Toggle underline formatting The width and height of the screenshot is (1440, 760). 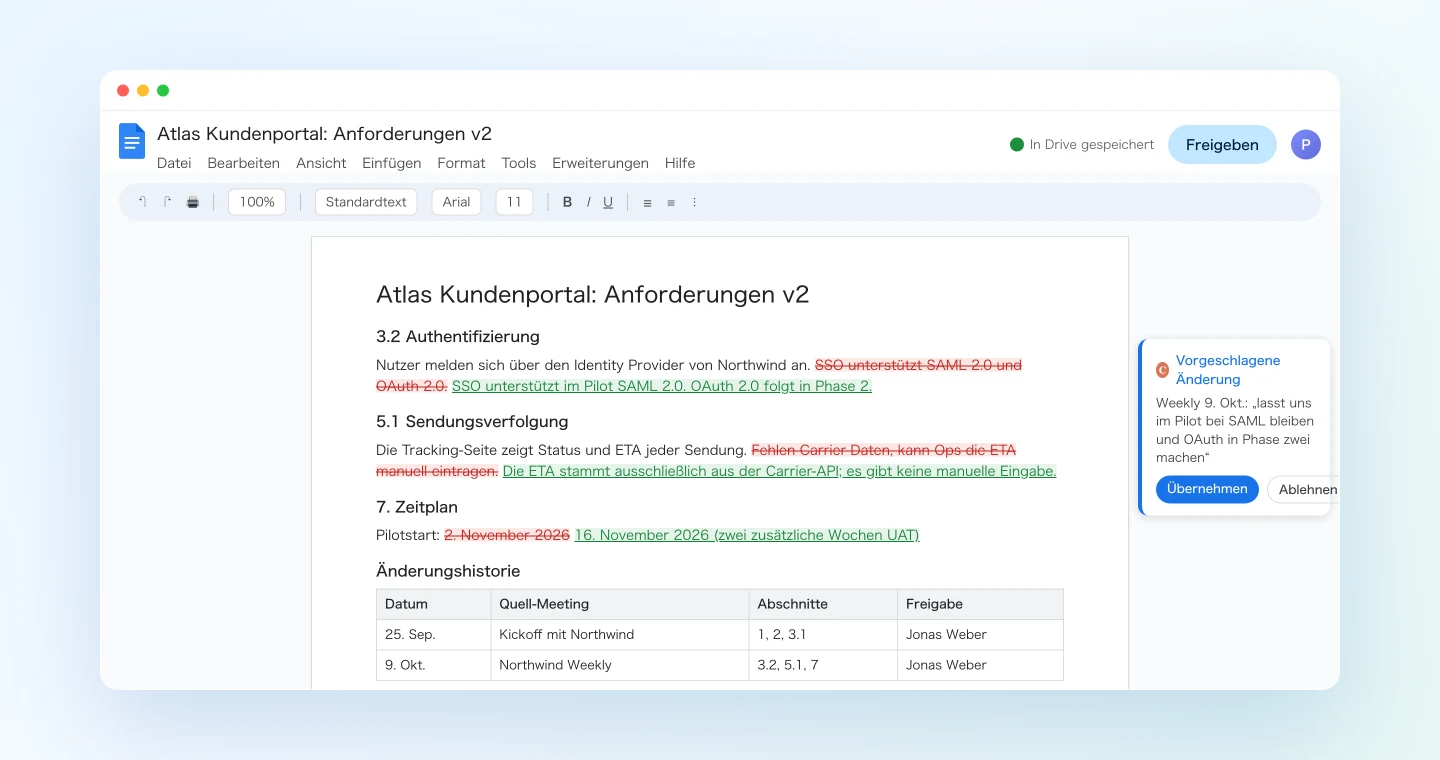point(608,202)
